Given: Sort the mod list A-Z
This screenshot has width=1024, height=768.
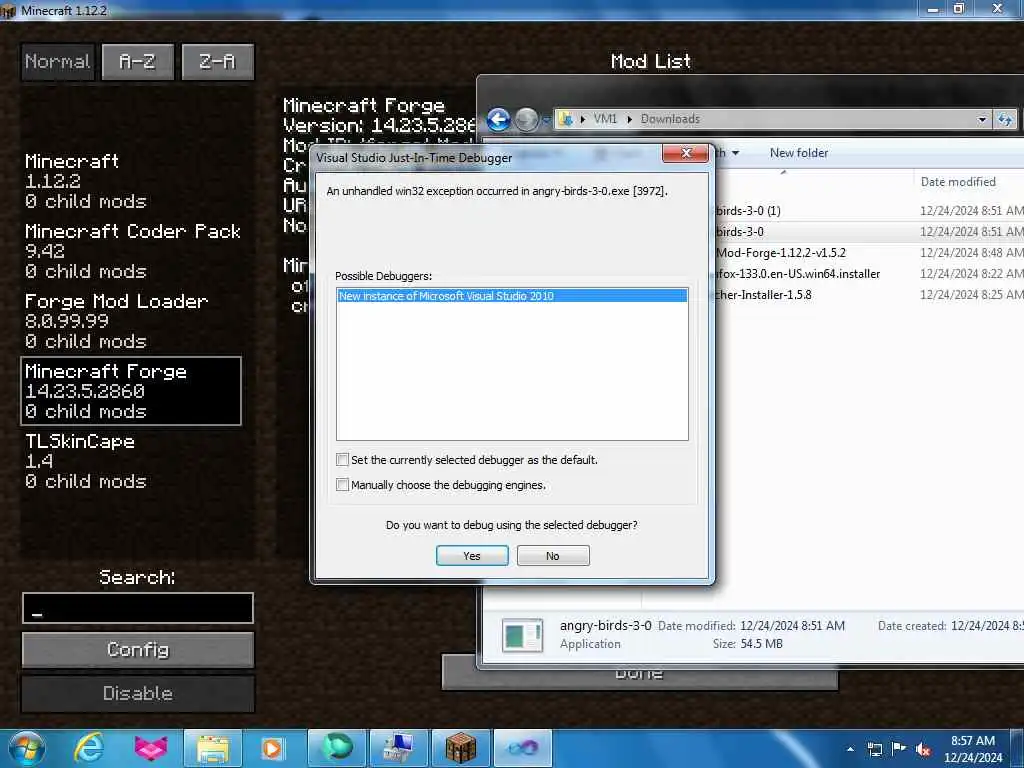Looking at the screenshot, I should 138,62.
